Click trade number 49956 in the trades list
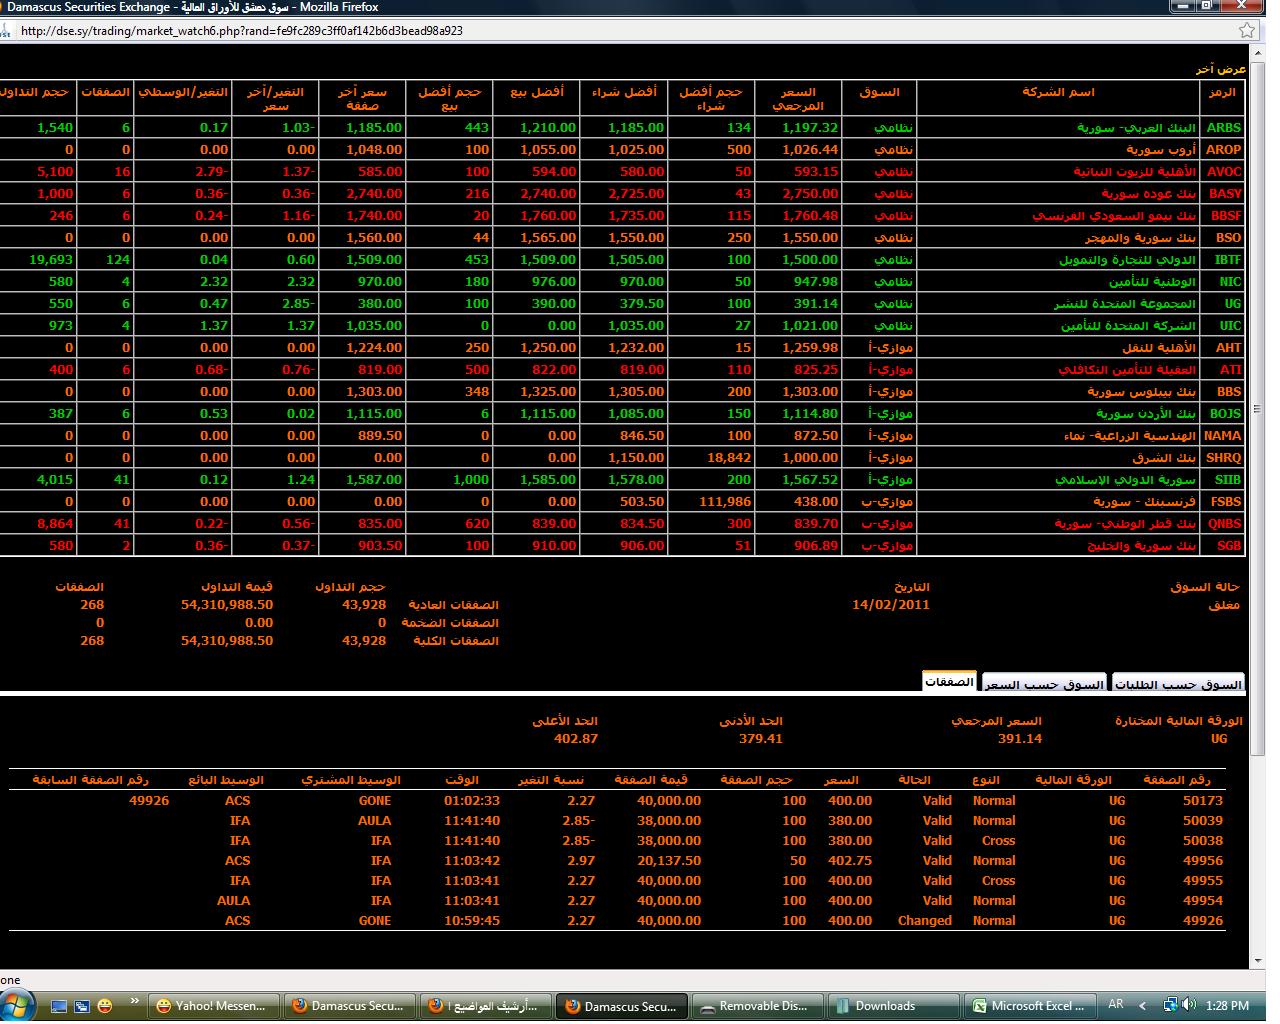 click(x=1203, y=861)
